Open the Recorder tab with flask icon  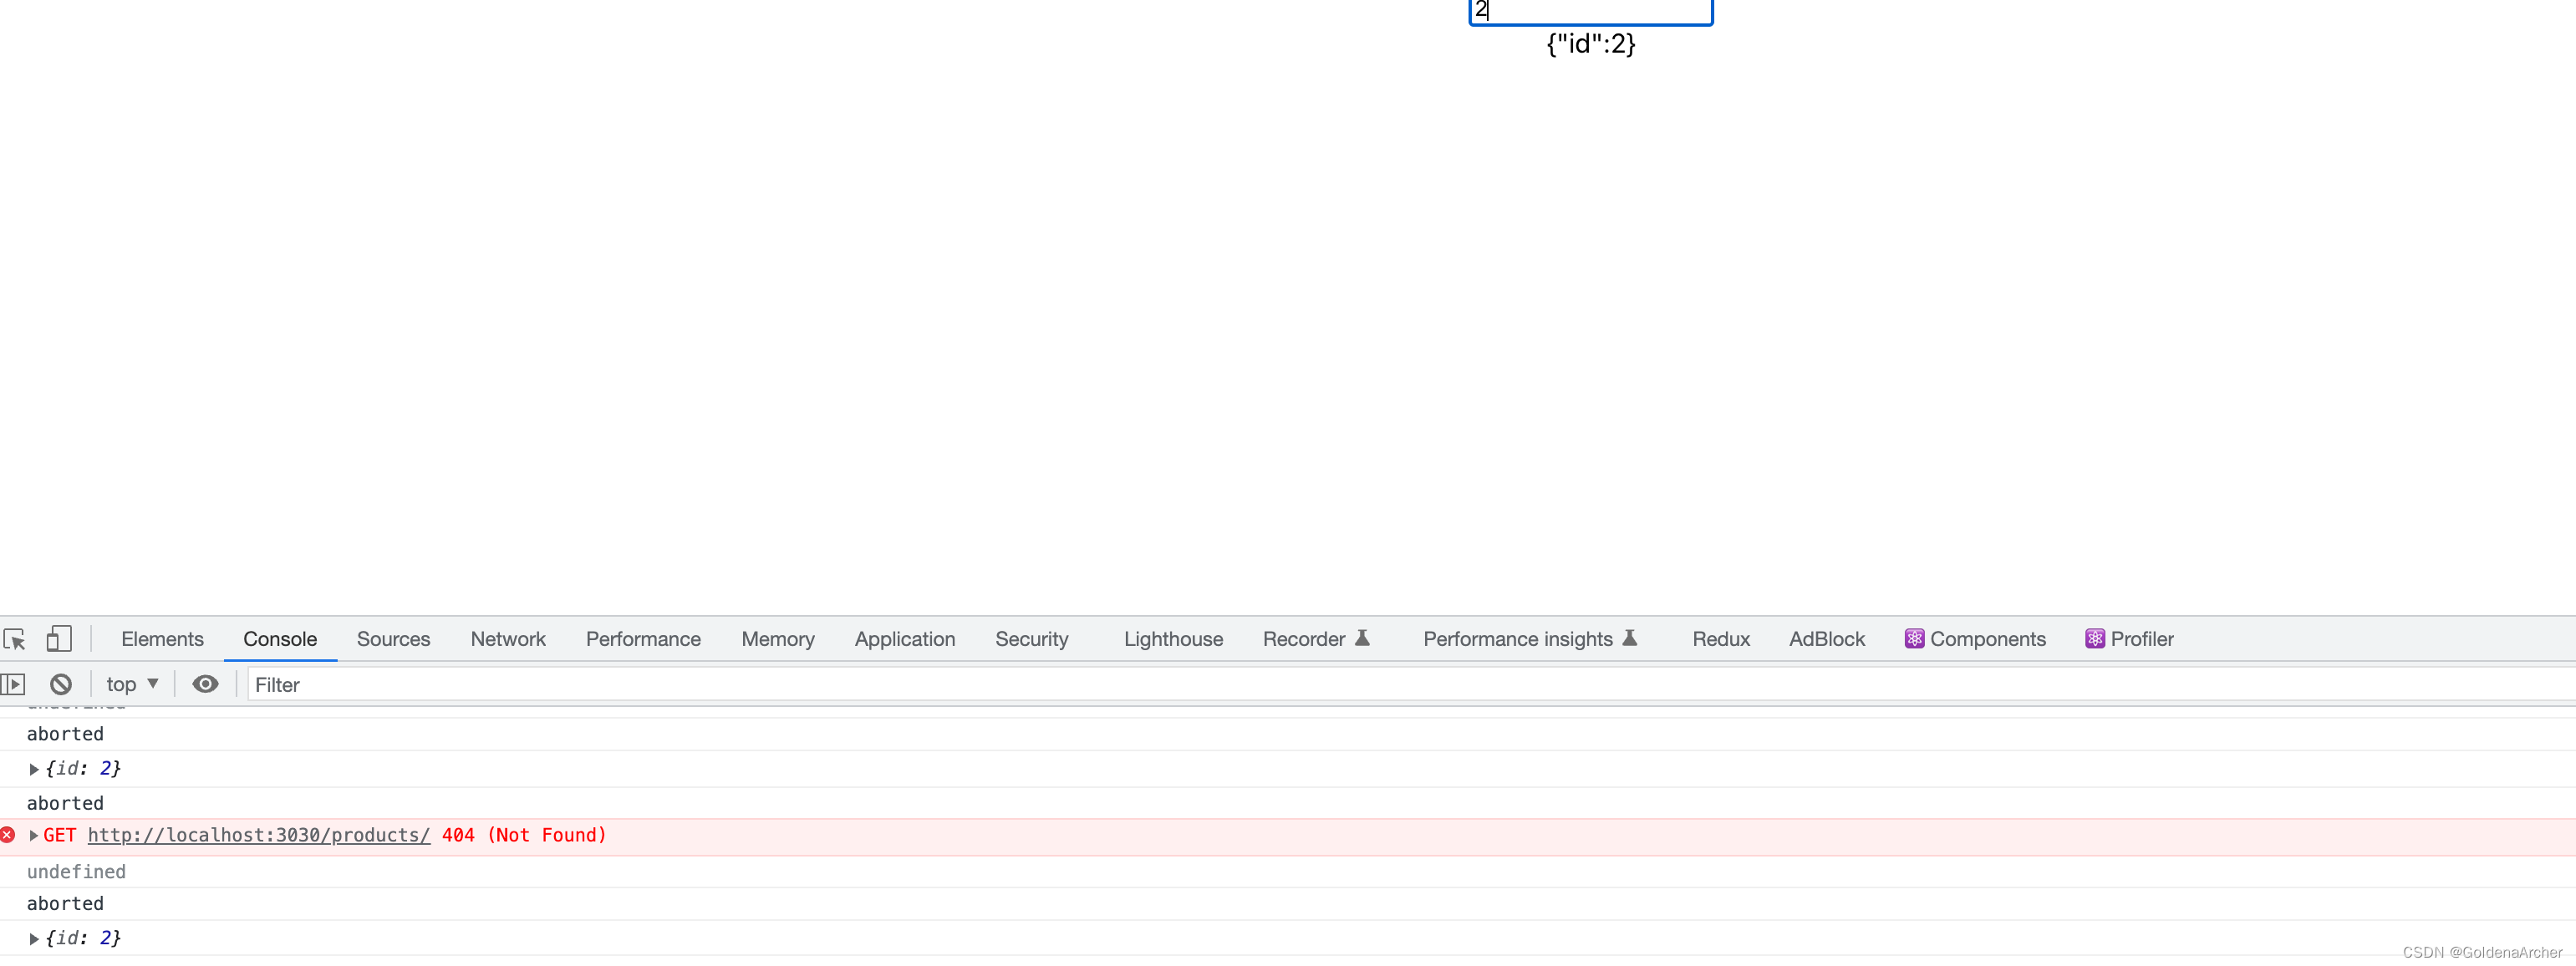pyautogui.click(x=1315, y=639)
